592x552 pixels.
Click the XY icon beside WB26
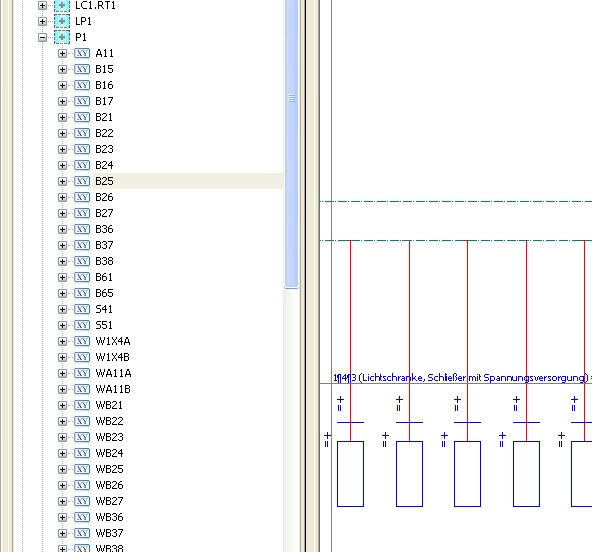[82, 485]
